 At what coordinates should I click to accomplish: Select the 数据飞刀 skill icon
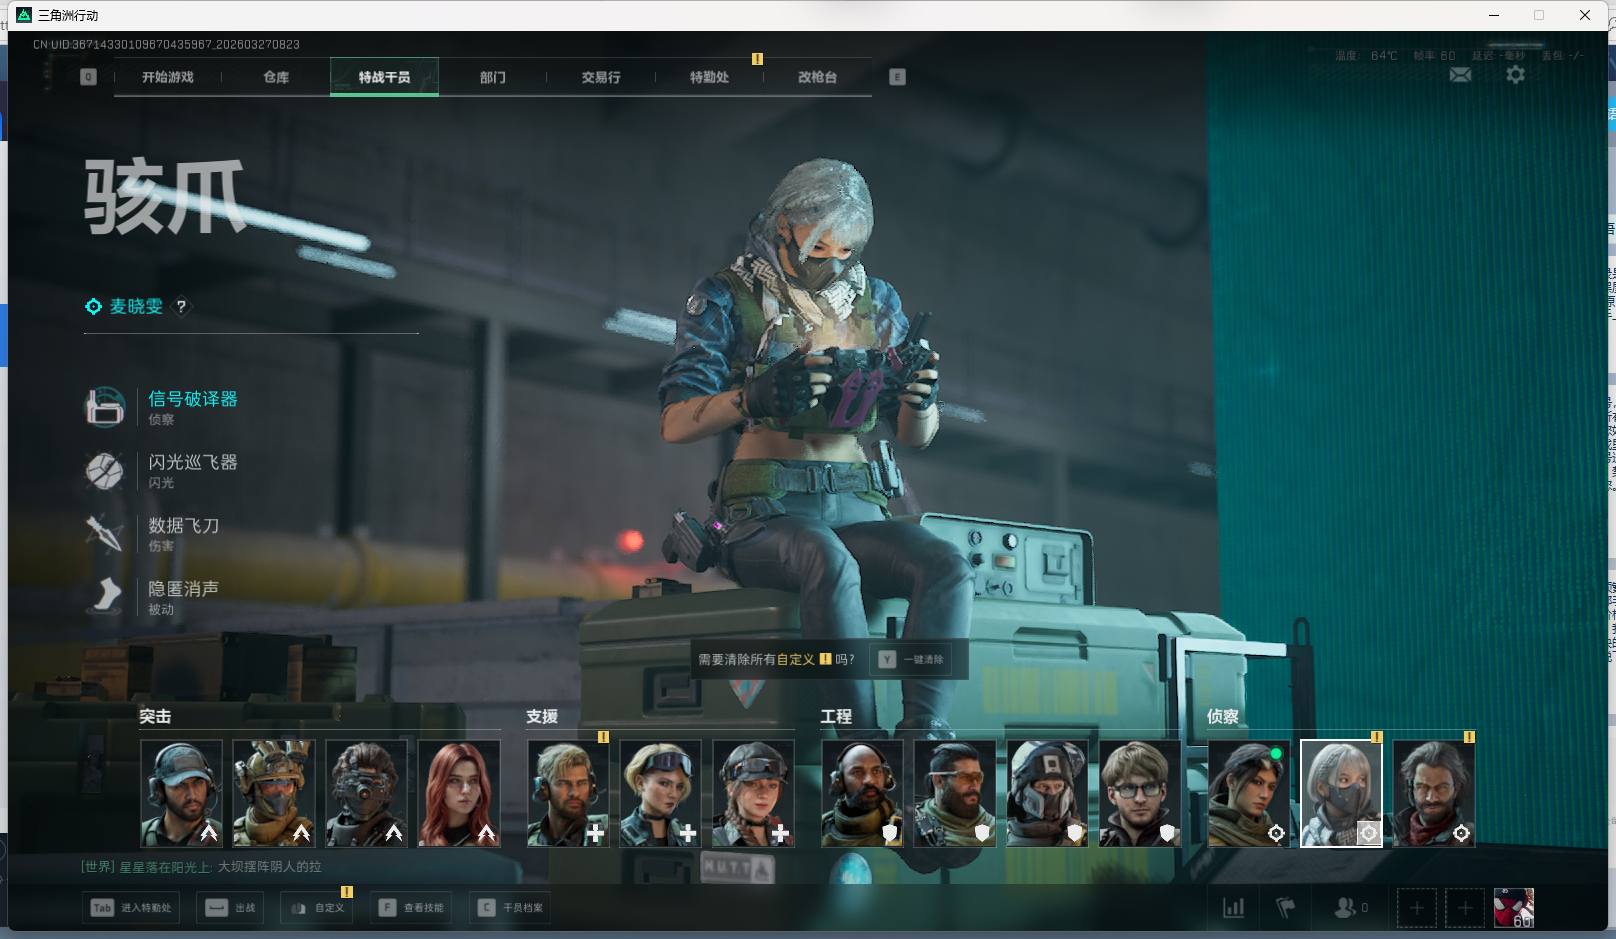tap(105, 534)
